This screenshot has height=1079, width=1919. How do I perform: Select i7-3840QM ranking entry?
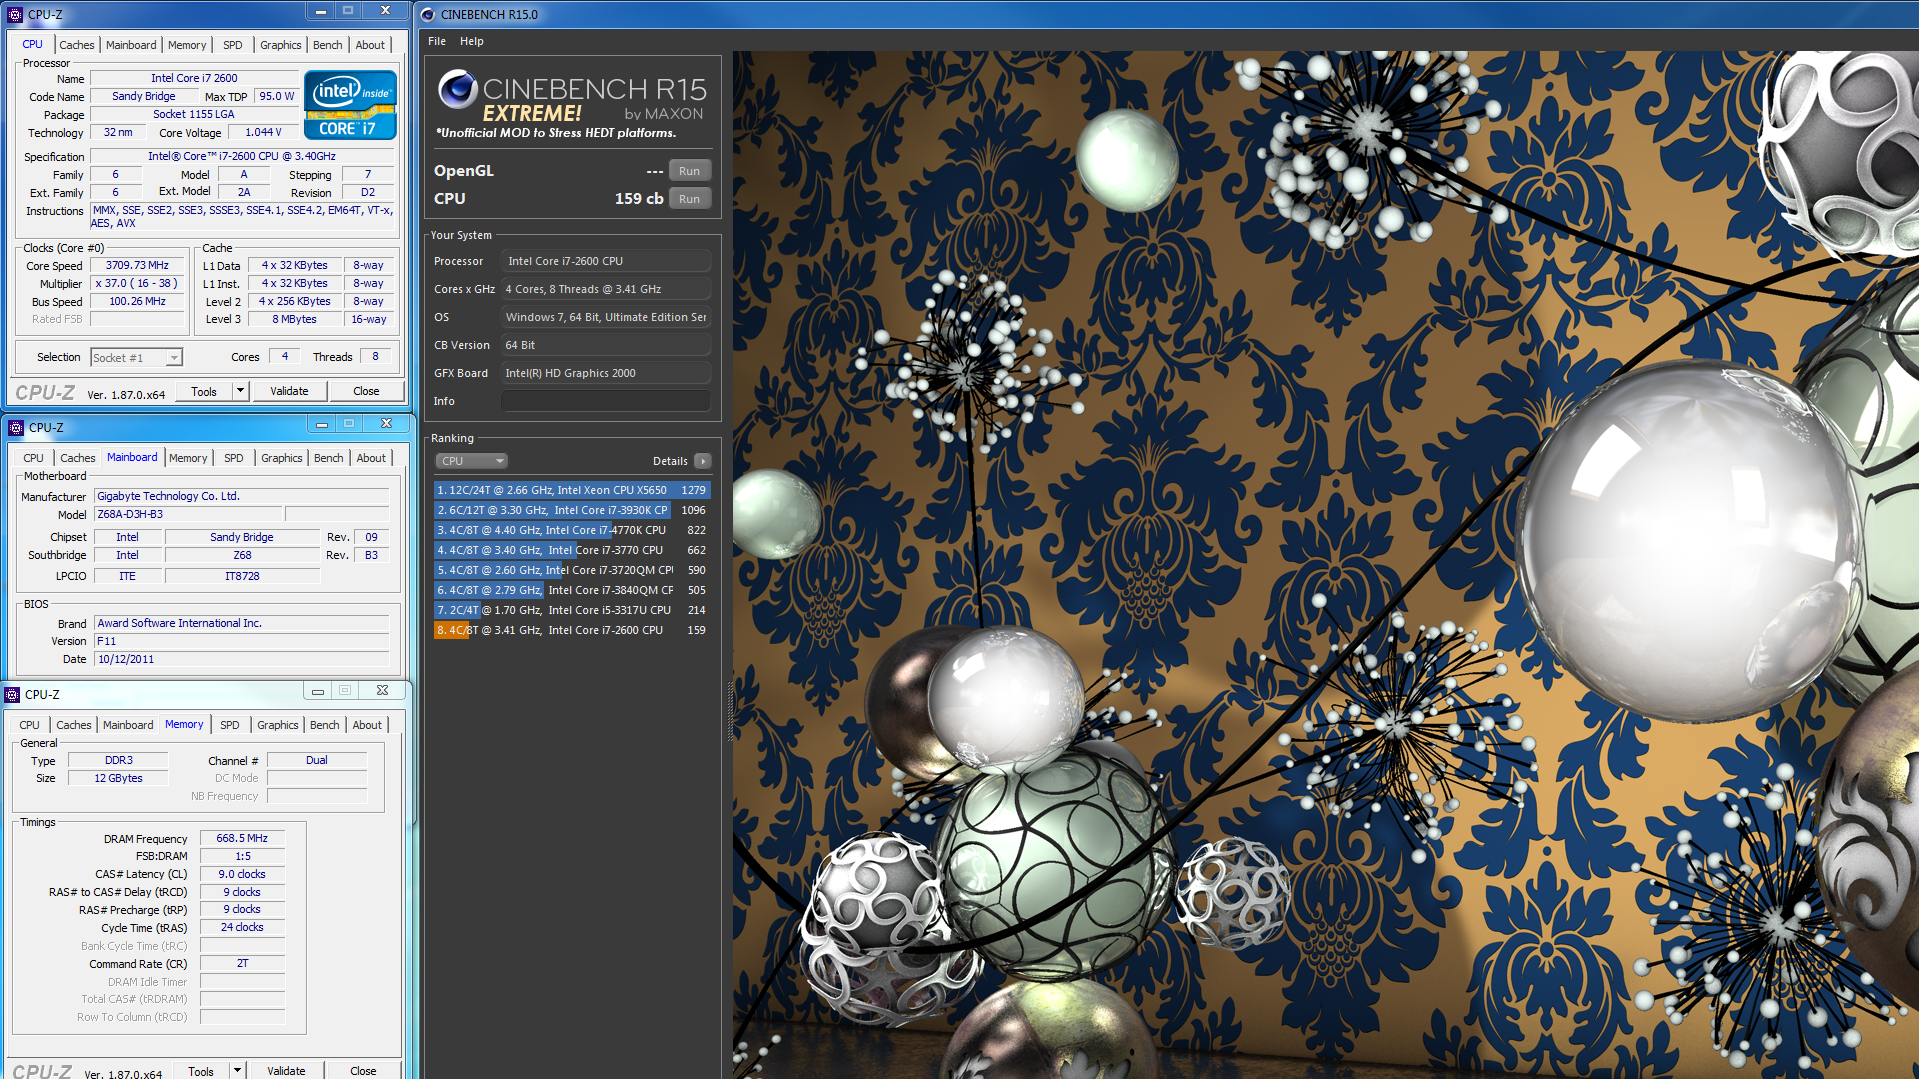572,590
